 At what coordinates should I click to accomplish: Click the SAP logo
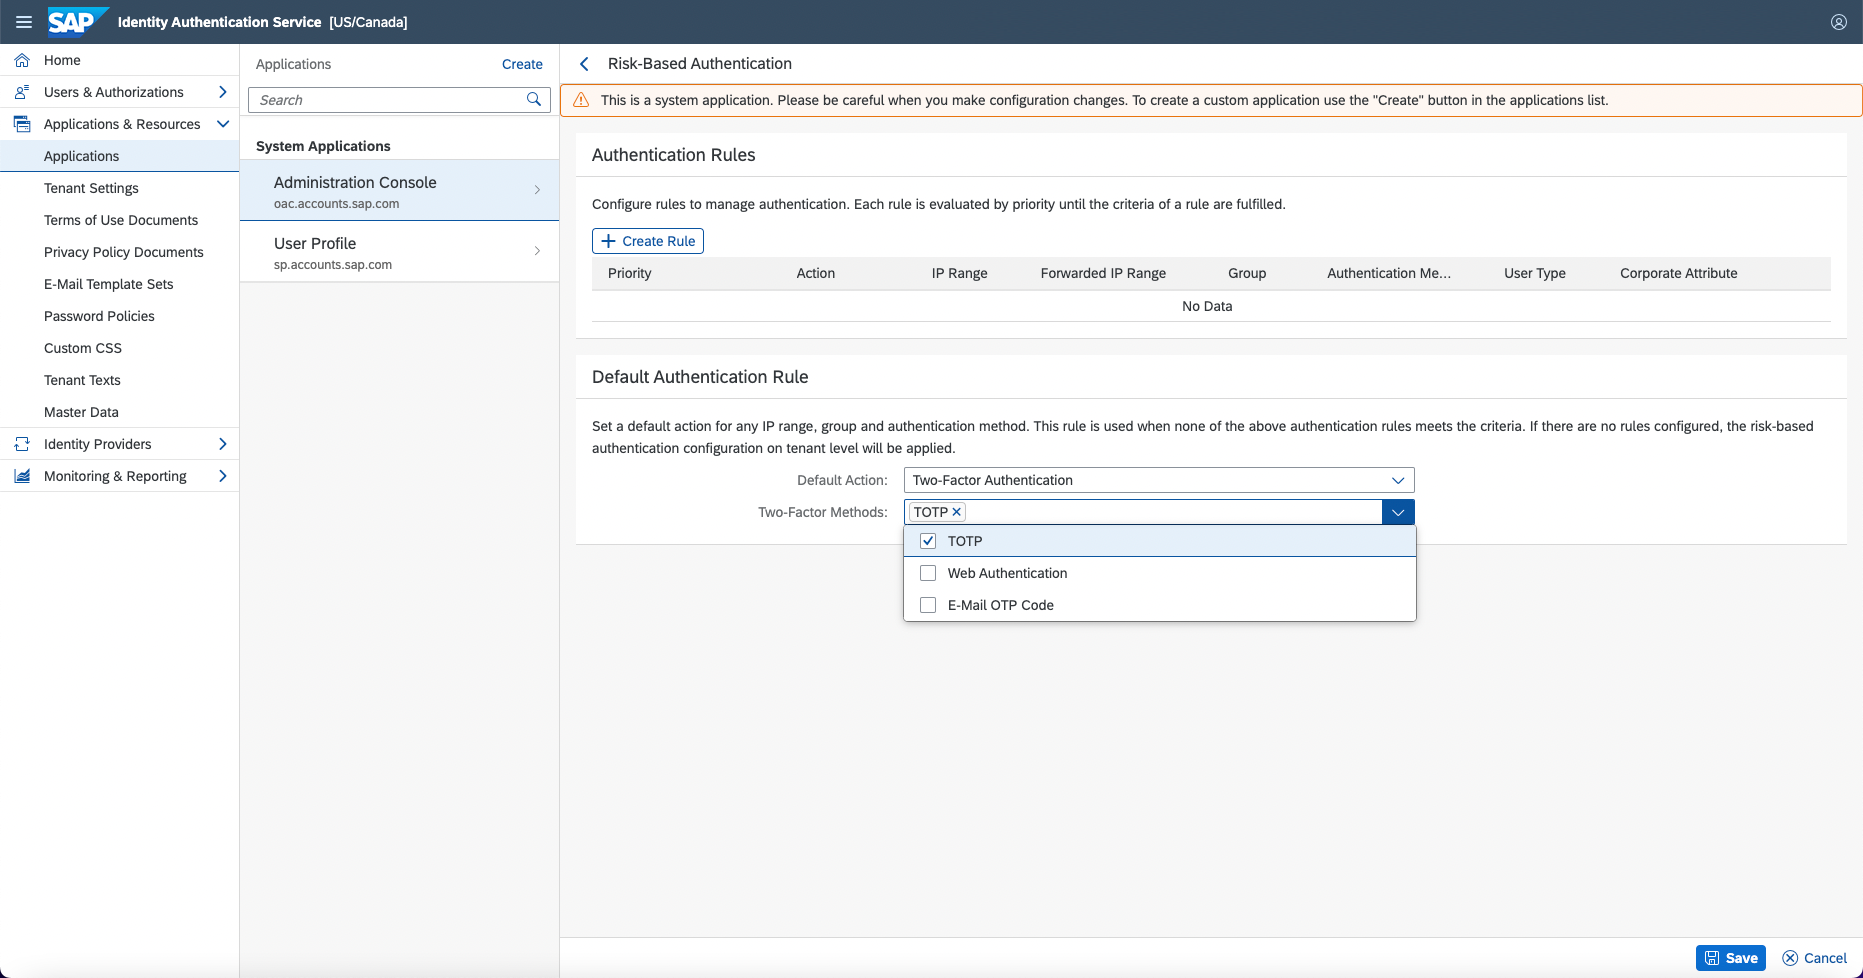click(x=76, y=22)
